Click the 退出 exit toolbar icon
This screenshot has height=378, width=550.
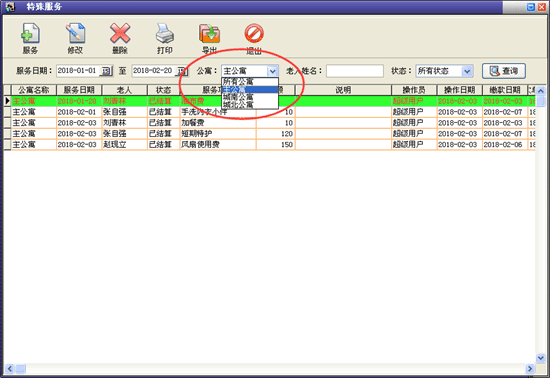pyautogui.click(x=254, y=38)
